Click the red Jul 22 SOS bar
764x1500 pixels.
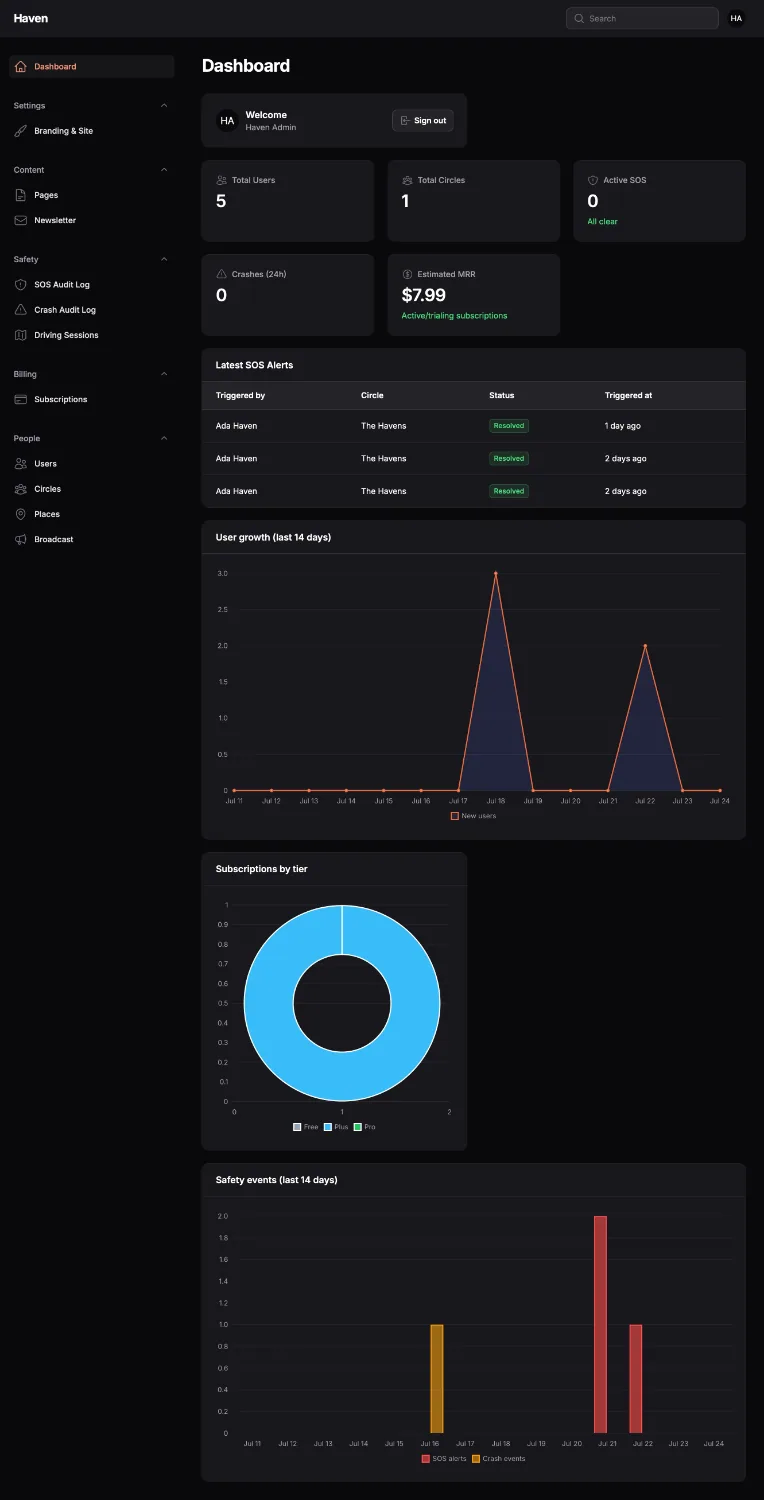[x=636, y=1379]
